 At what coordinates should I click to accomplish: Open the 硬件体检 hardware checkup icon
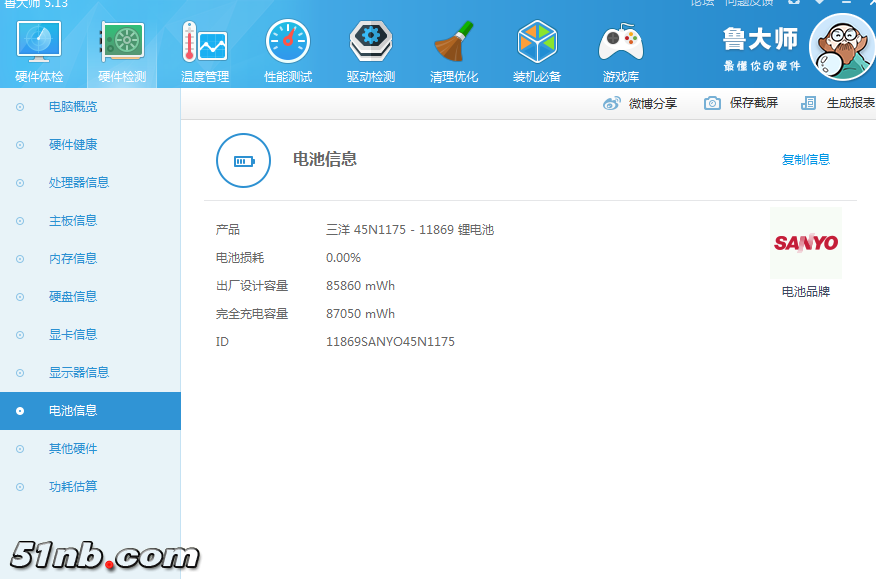click(39, 44)
